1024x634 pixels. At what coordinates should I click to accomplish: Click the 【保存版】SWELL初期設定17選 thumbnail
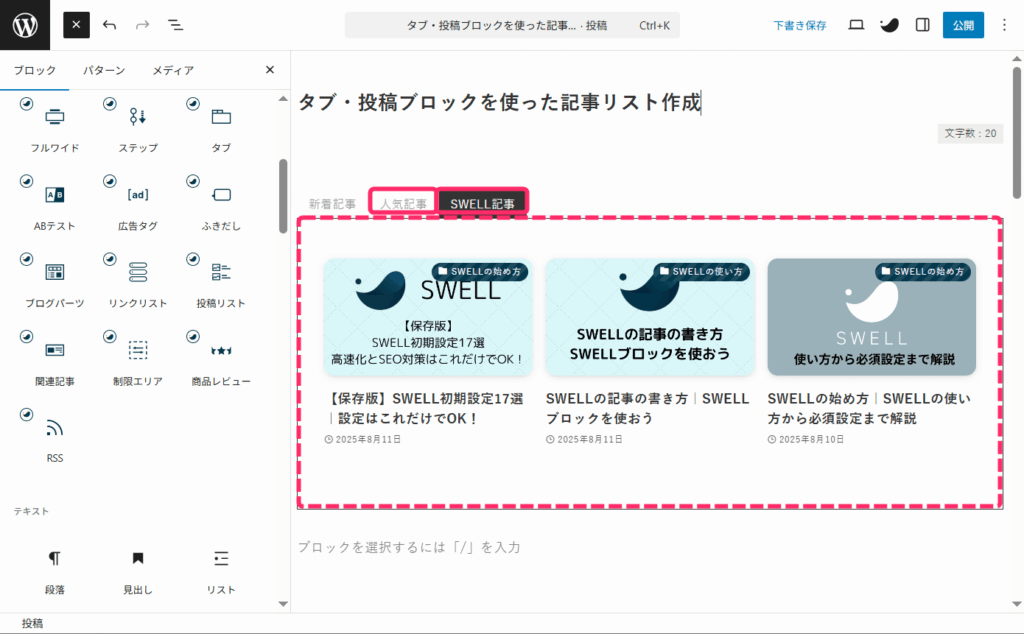[x=428, y=317]
